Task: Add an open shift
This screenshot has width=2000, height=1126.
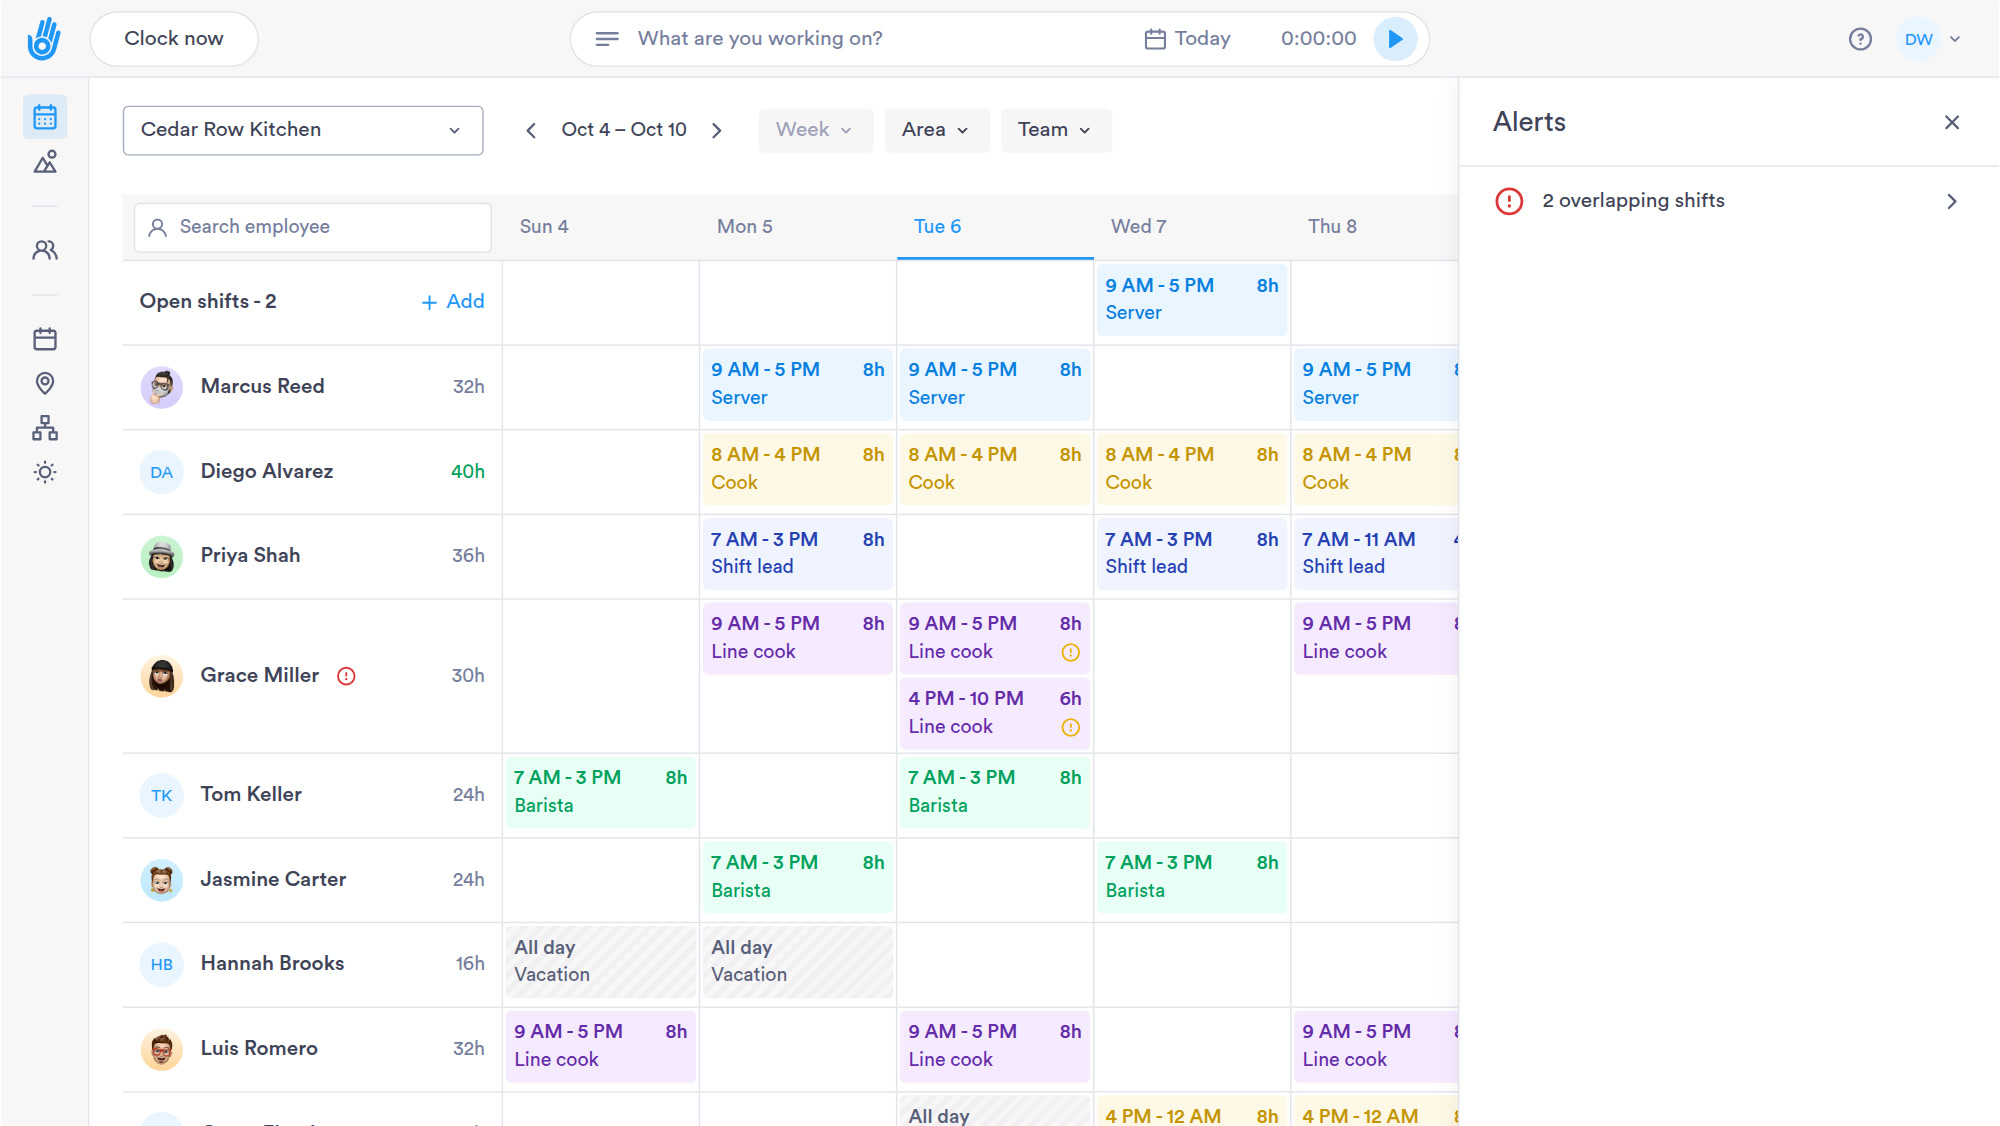Action: (x=453, y=302)
